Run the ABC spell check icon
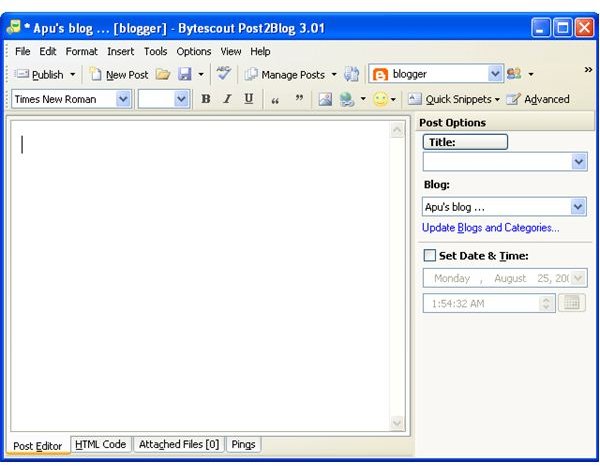Screen dimensions: 600x466 (223, 73)
